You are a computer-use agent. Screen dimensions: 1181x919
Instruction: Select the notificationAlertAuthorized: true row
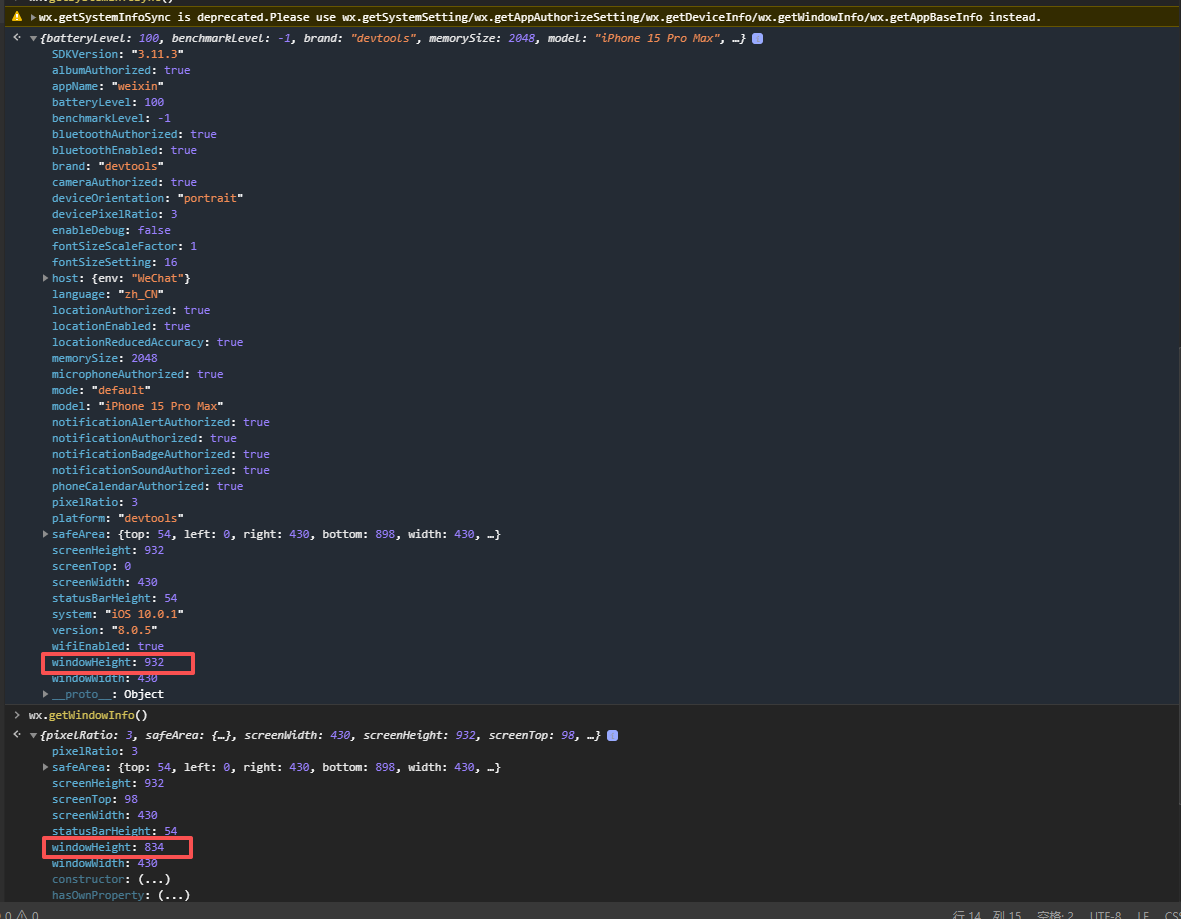pyautogui.click(x=160, y=422)
